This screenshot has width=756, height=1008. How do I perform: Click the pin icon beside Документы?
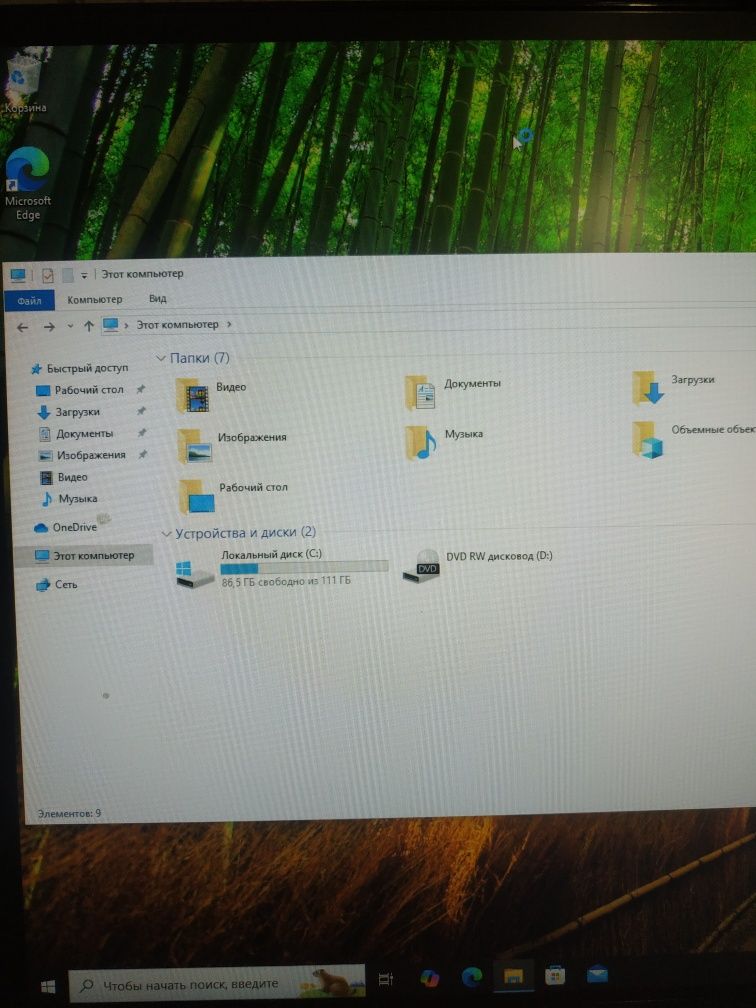pos(141,433)
